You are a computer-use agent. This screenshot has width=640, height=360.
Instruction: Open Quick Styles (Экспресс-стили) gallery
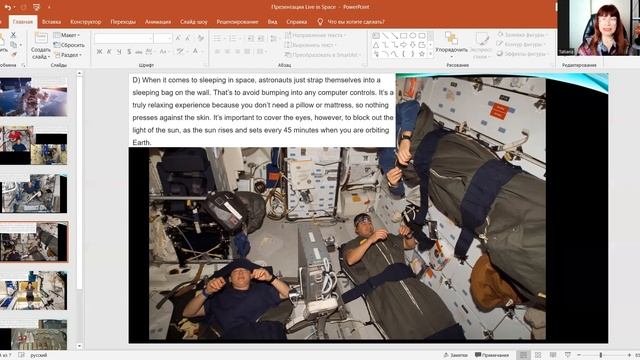click(482, 45)
